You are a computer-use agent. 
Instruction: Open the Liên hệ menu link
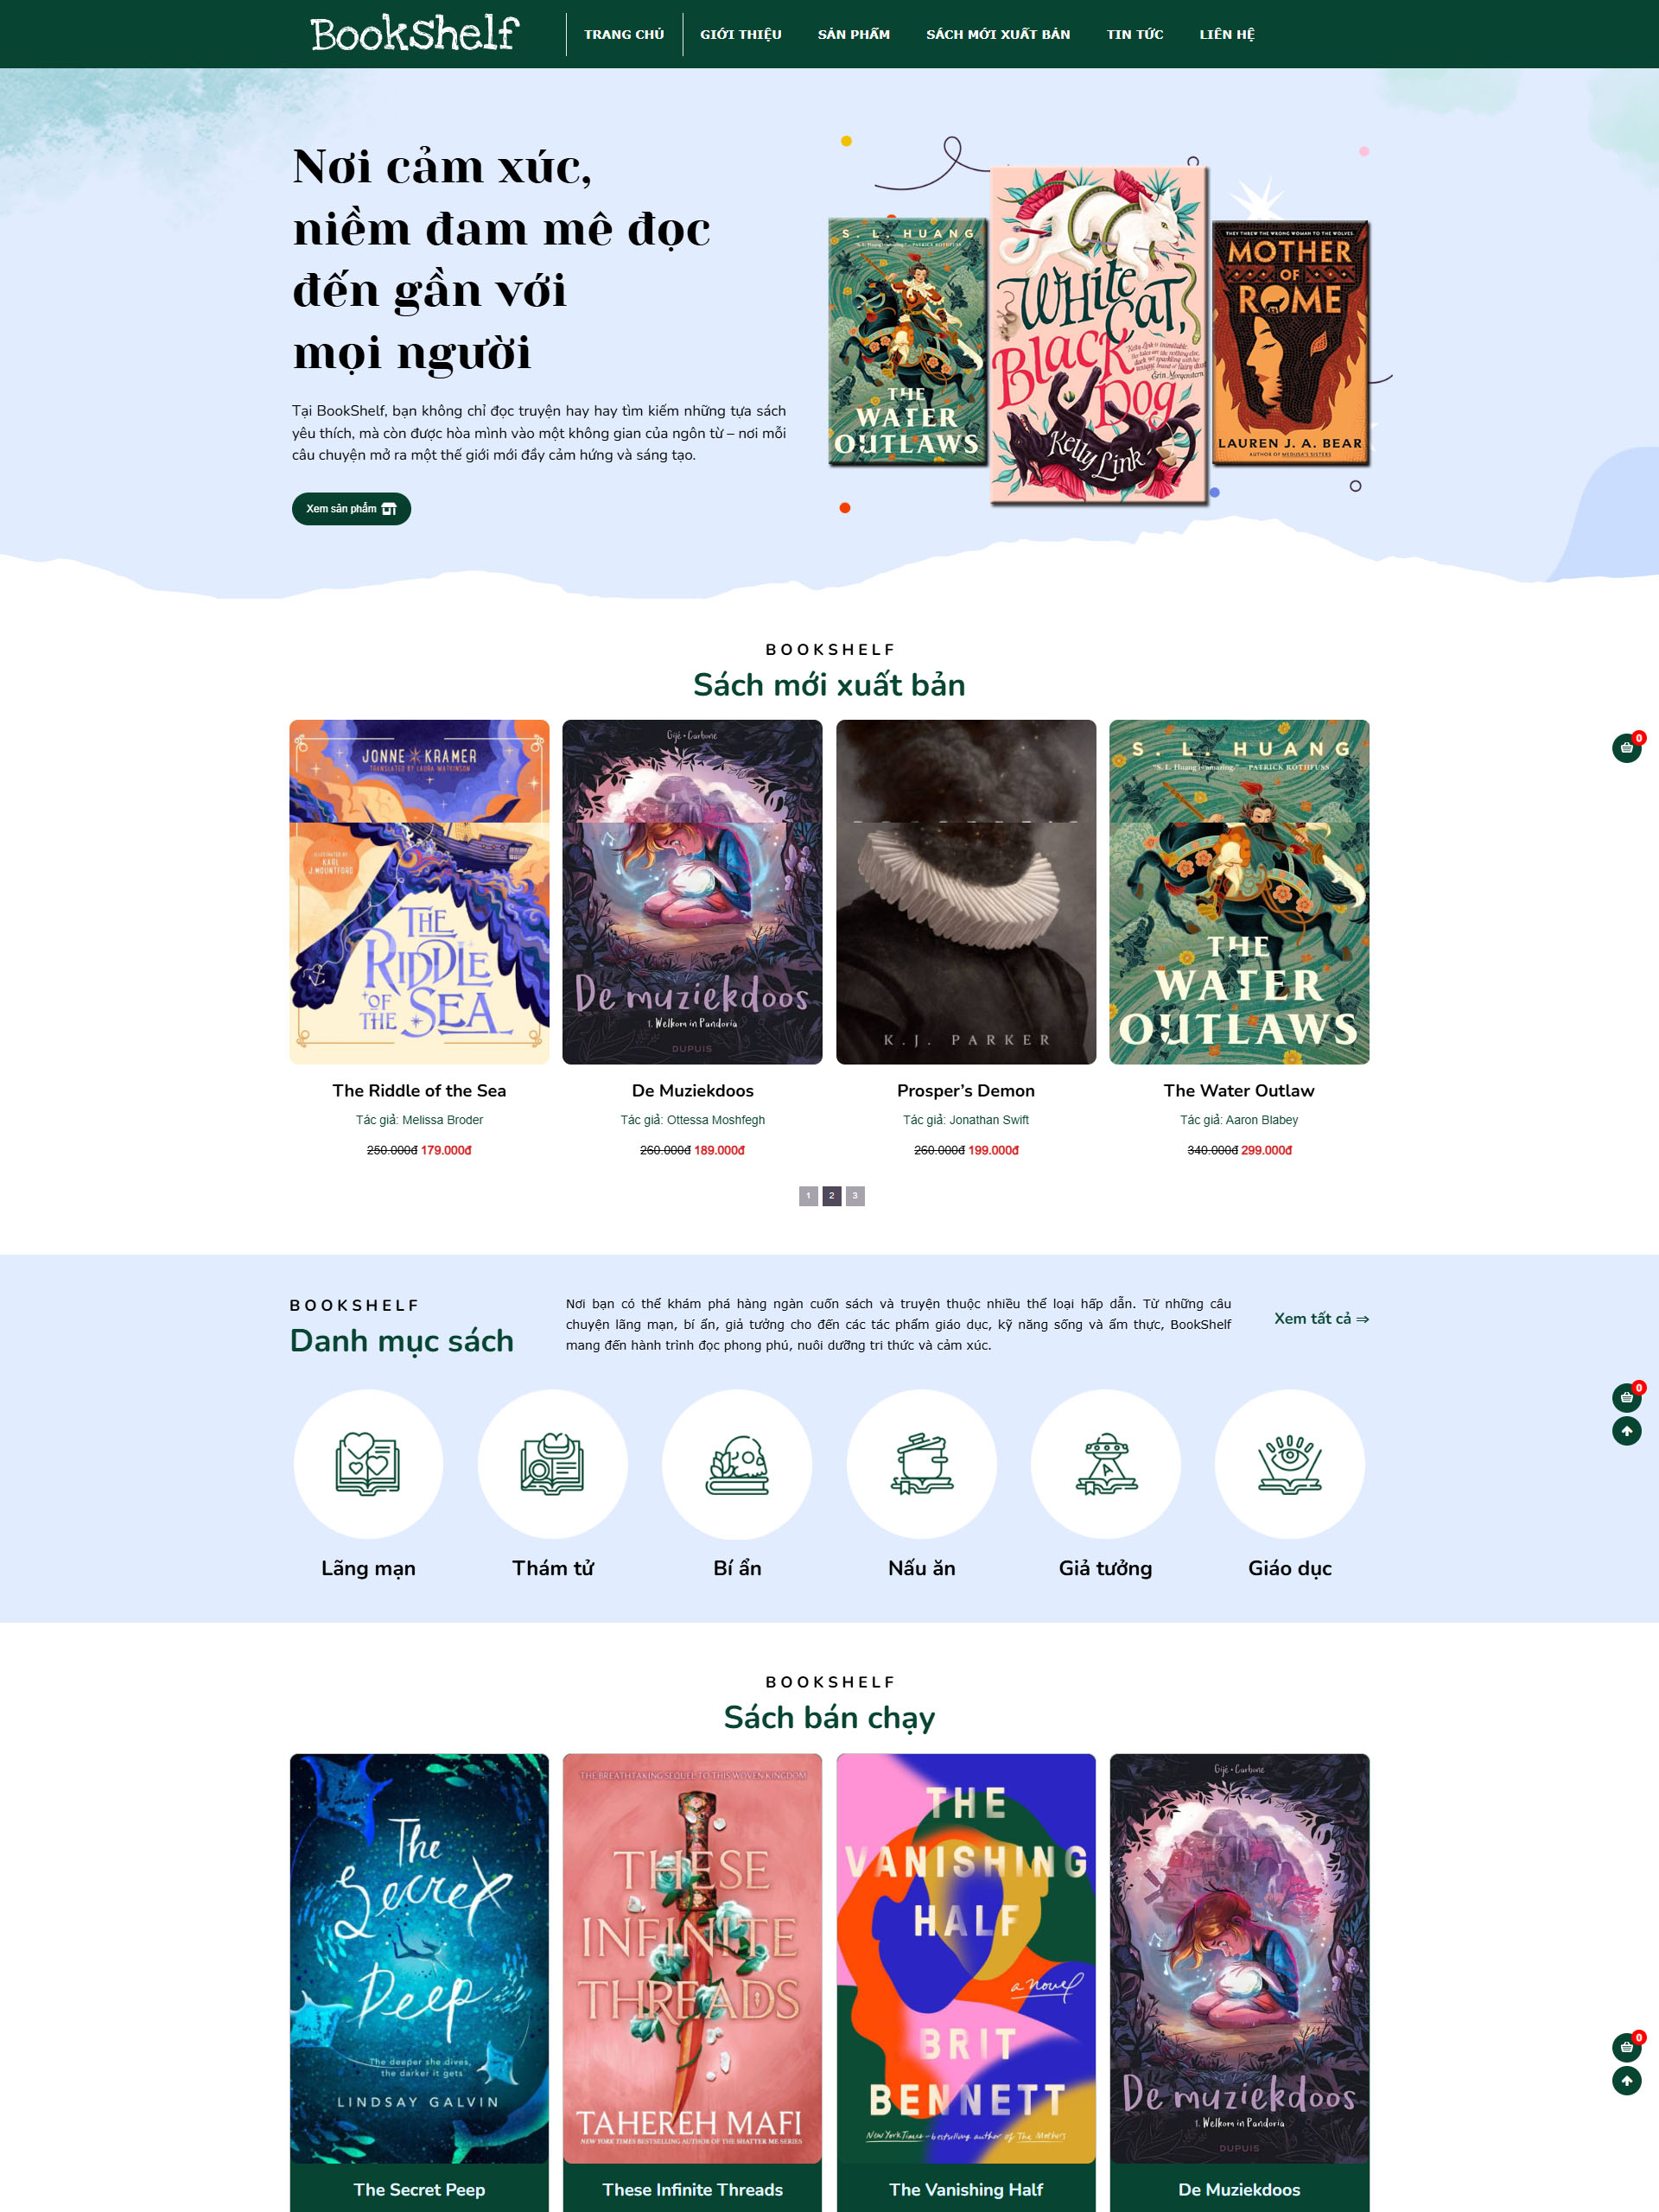tap(1227, 34)
